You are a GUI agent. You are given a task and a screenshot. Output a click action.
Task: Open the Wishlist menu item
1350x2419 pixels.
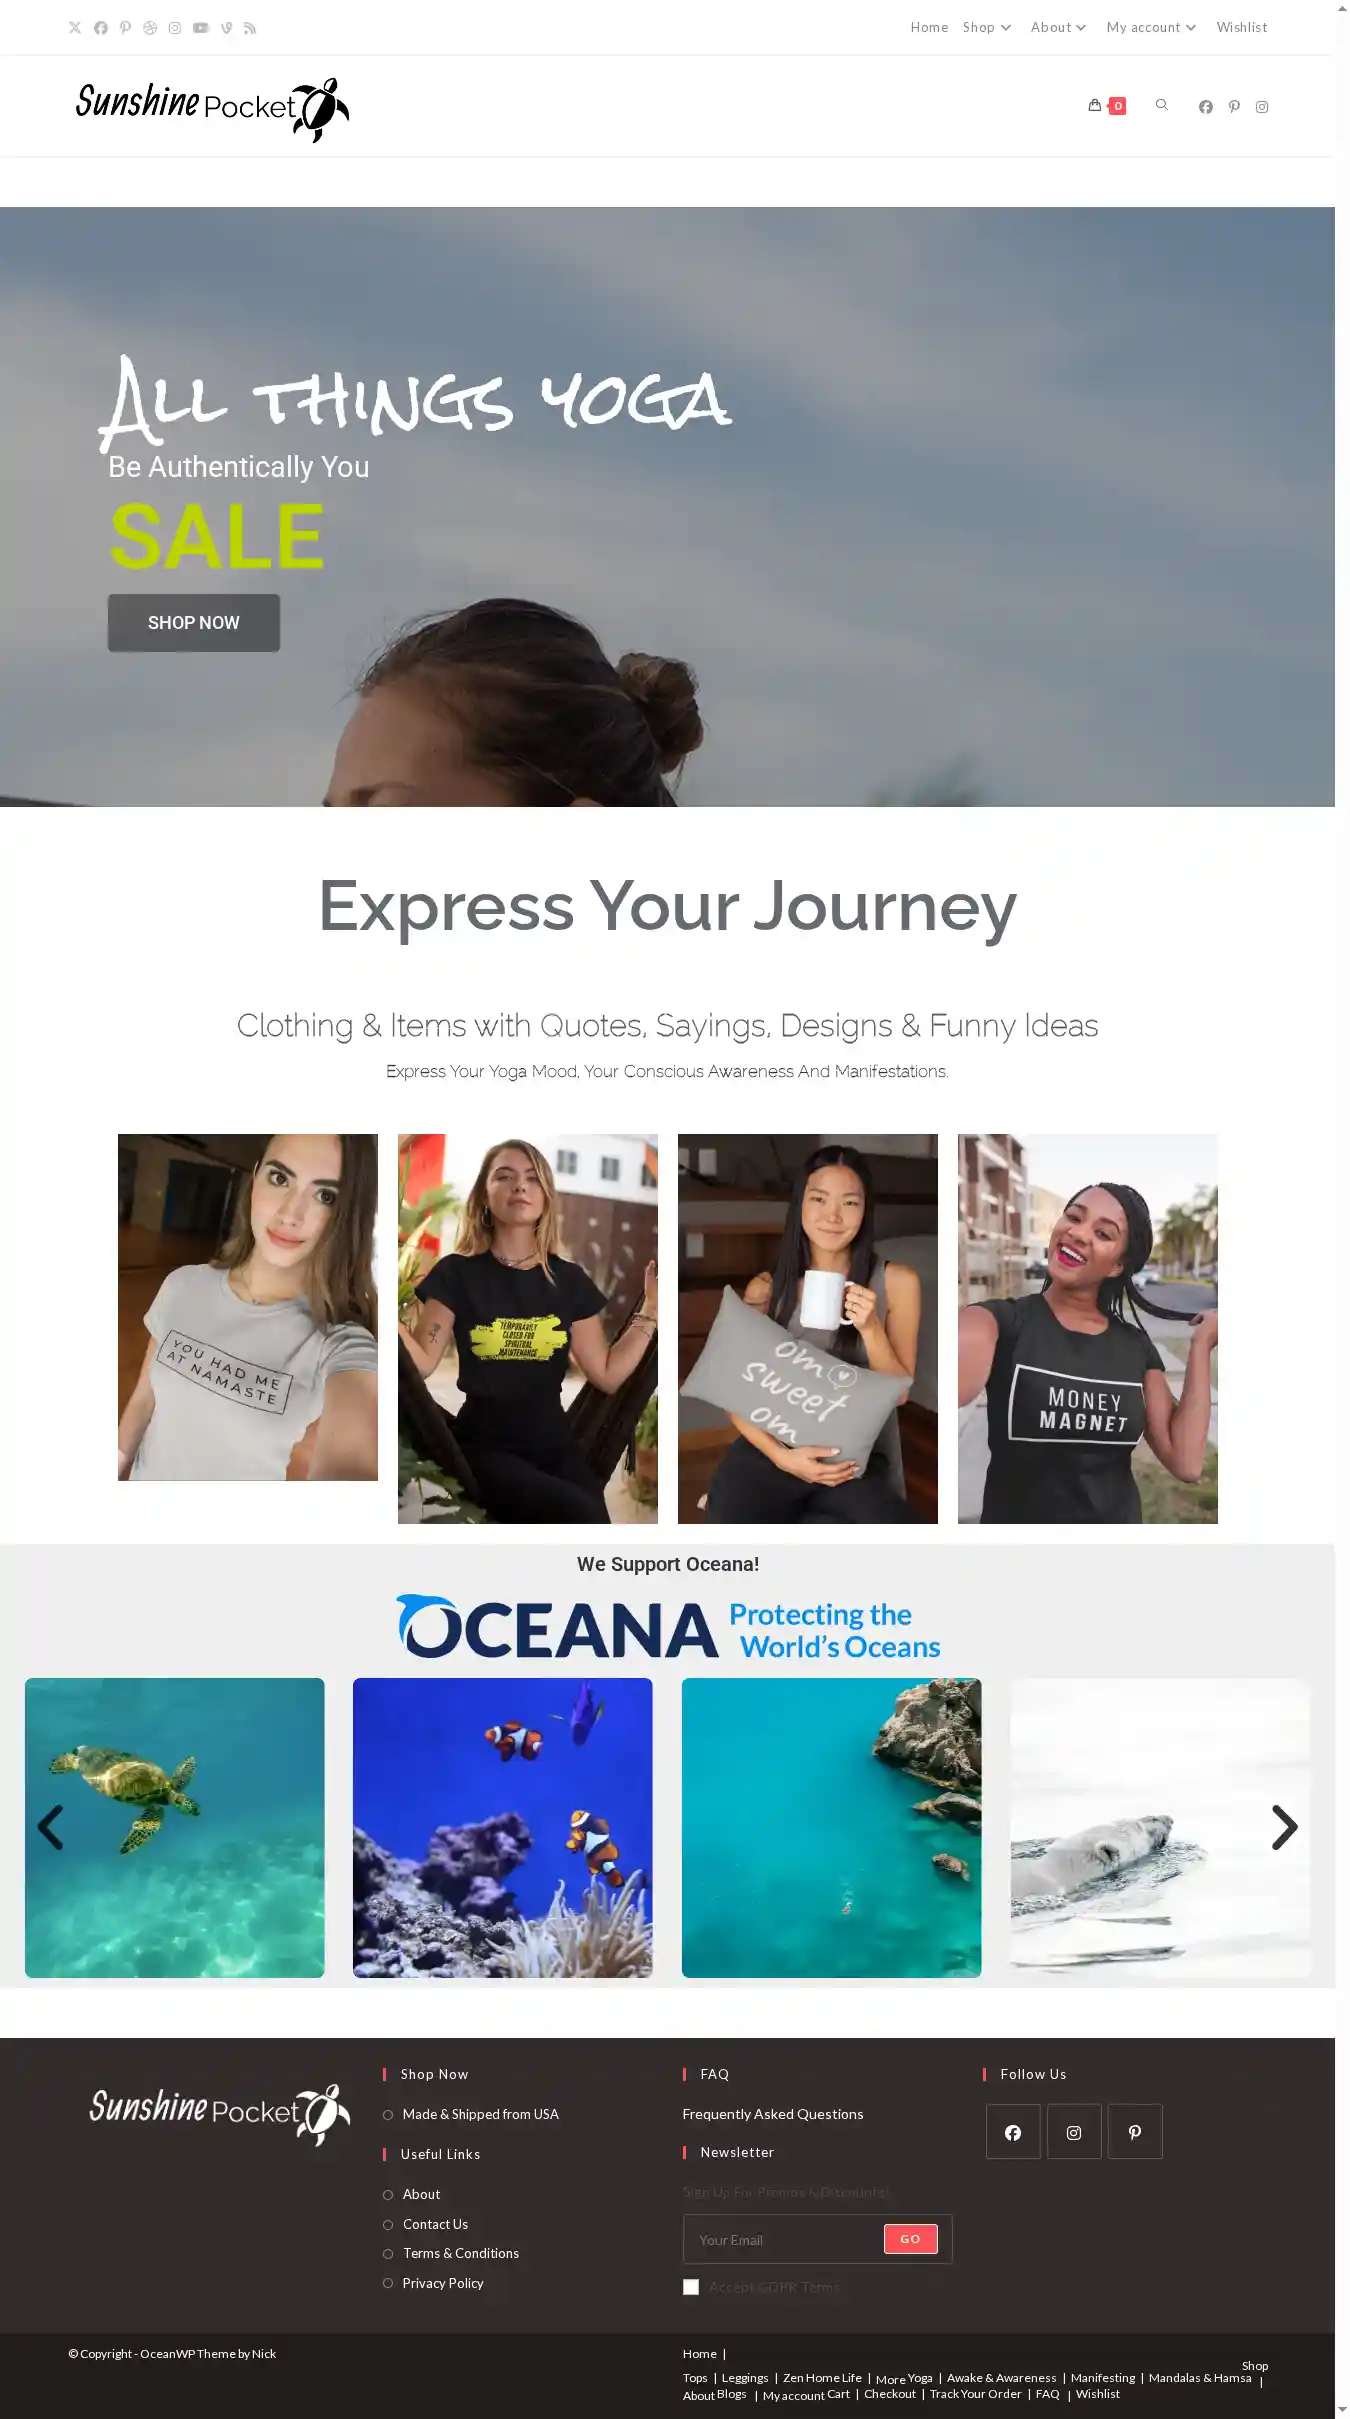[x=1242, y=28]
